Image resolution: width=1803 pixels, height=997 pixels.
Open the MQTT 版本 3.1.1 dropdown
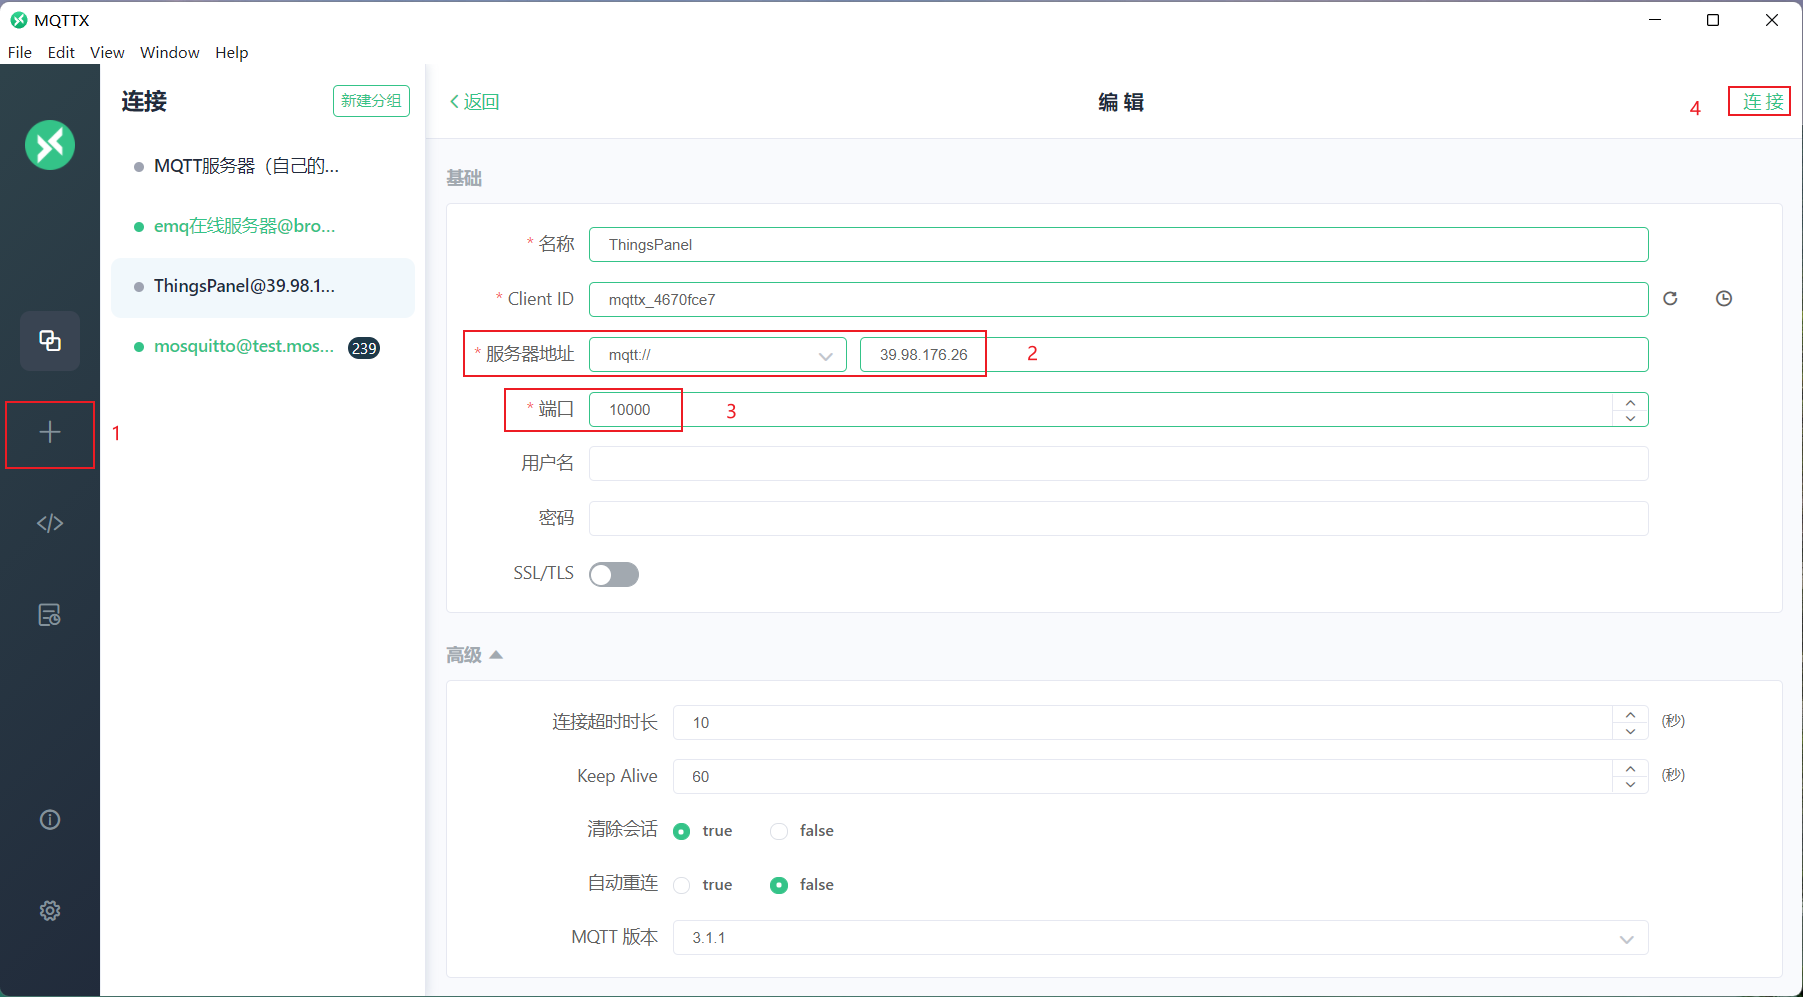click(x=1160, y=938)
